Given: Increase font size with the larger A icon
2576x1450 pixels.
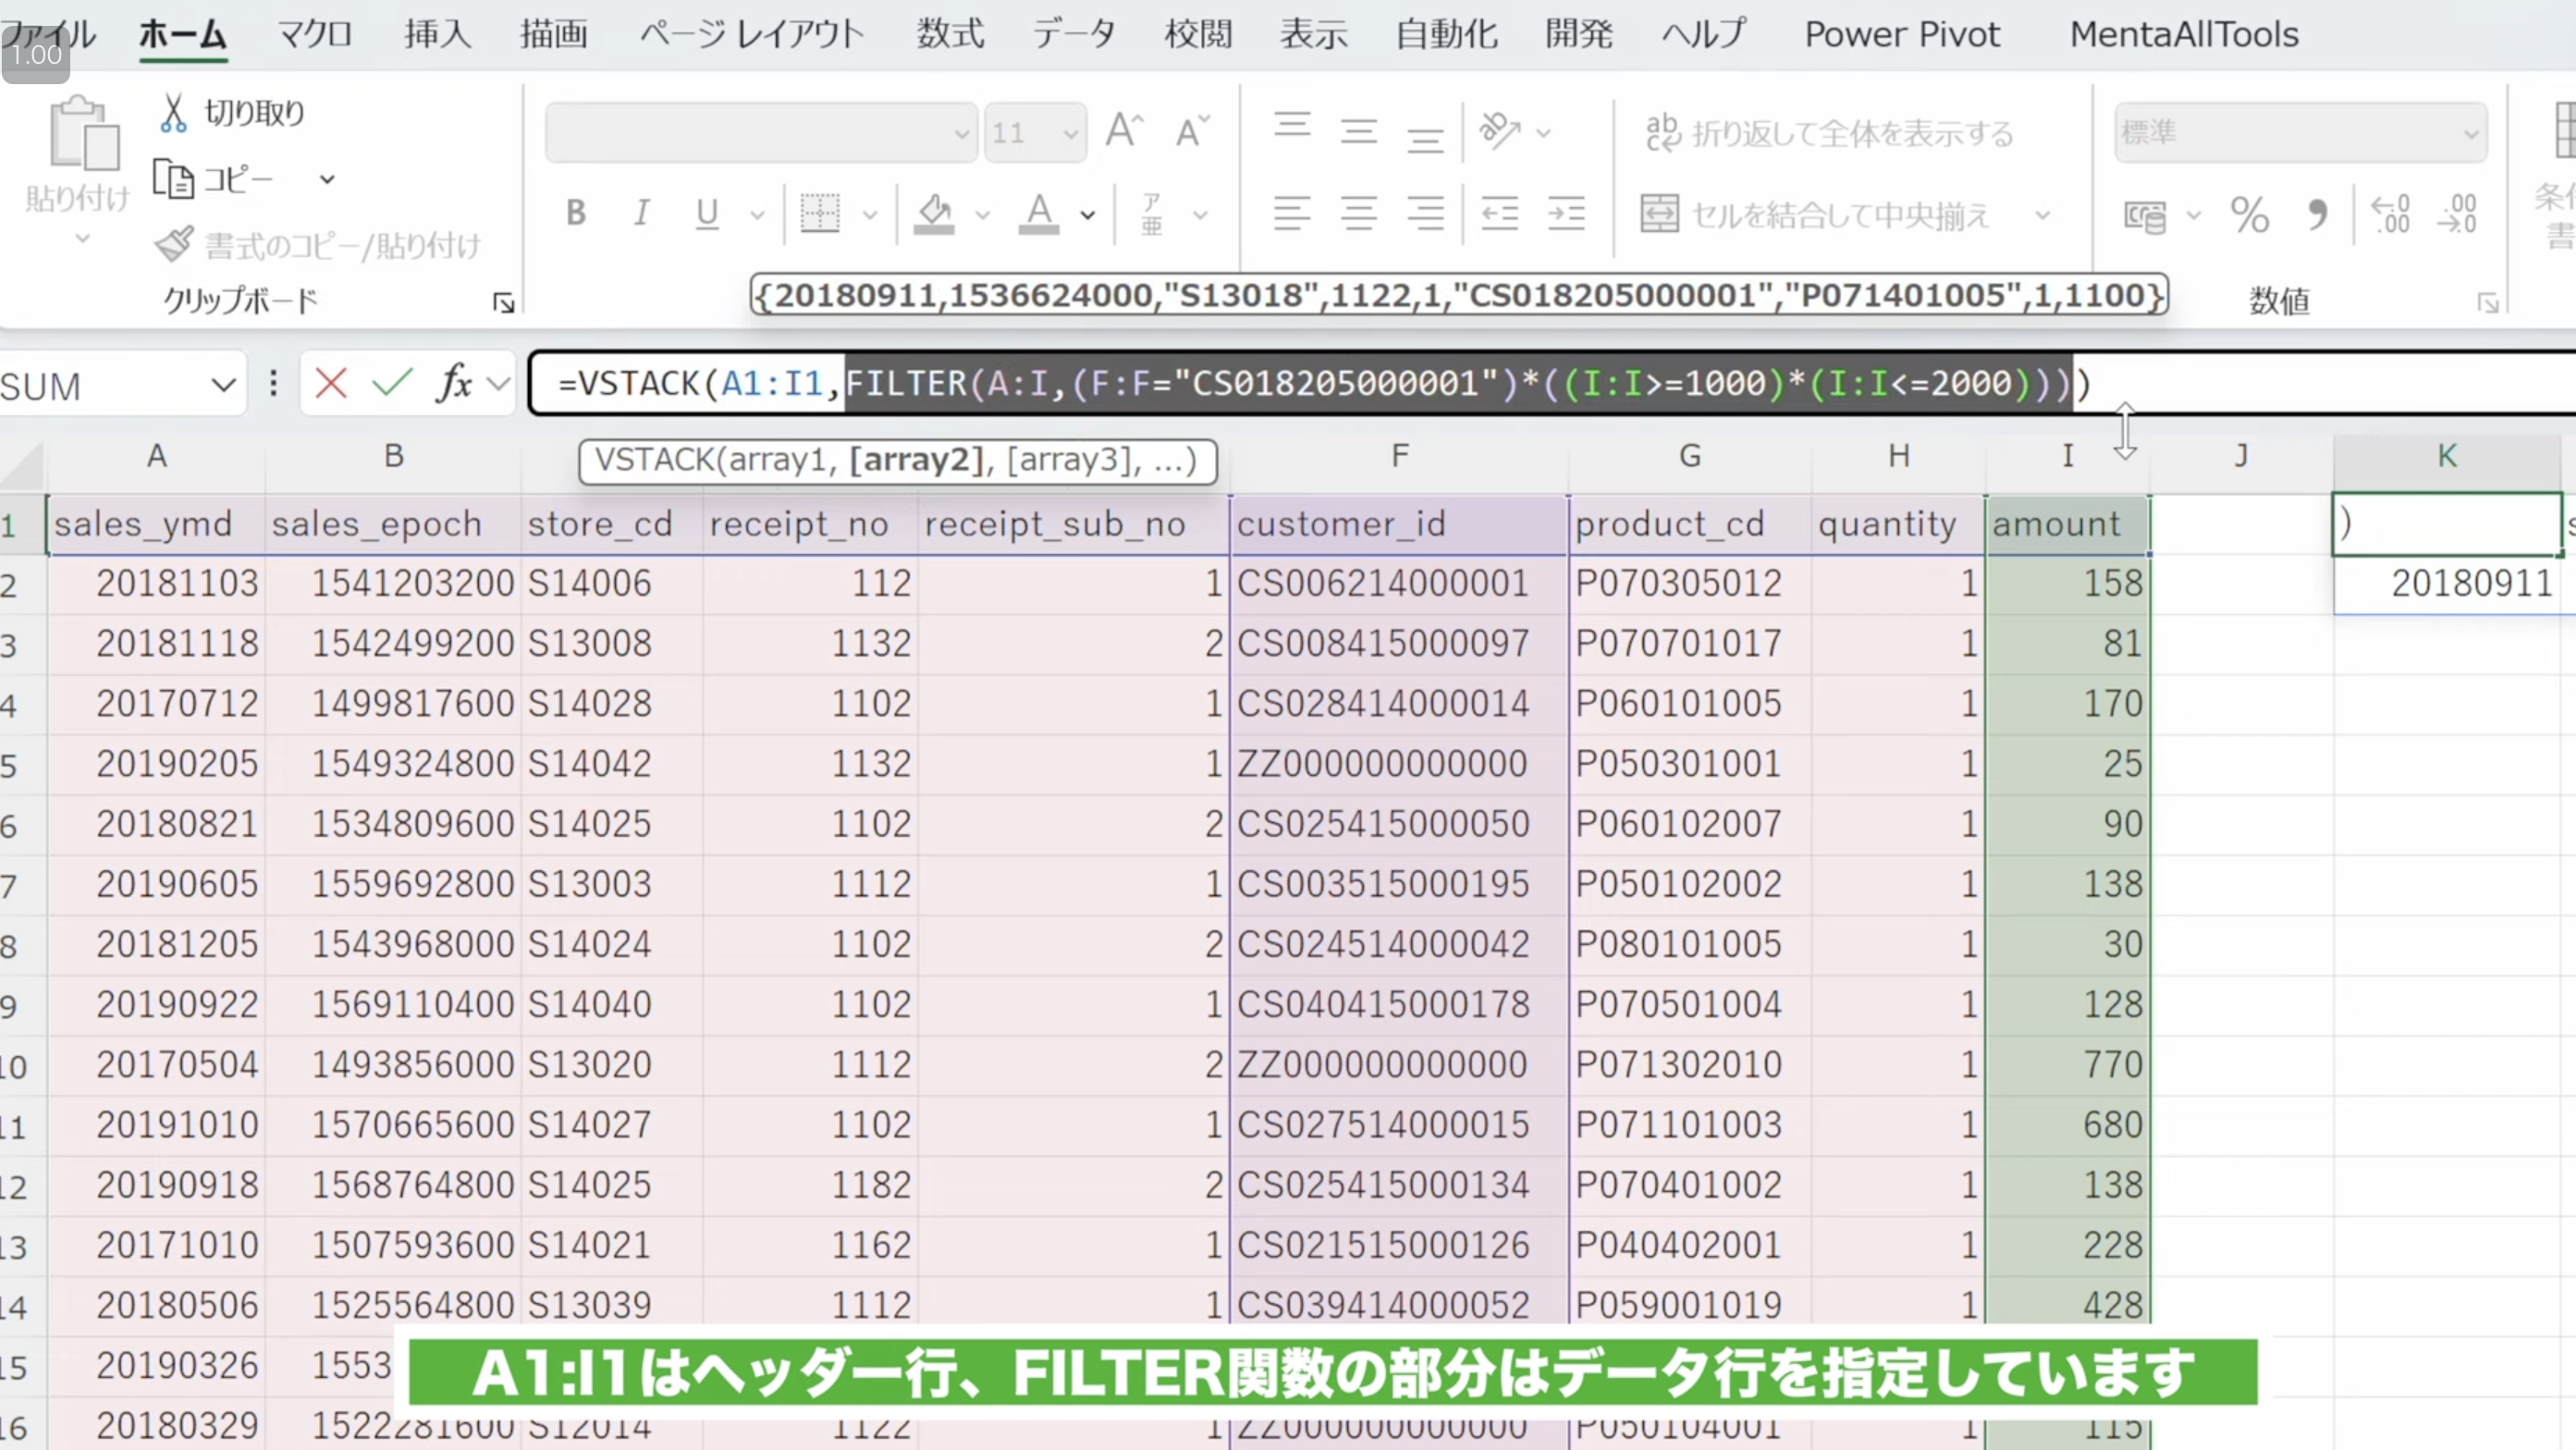Looking at the screenshot, I should 1124,131.
